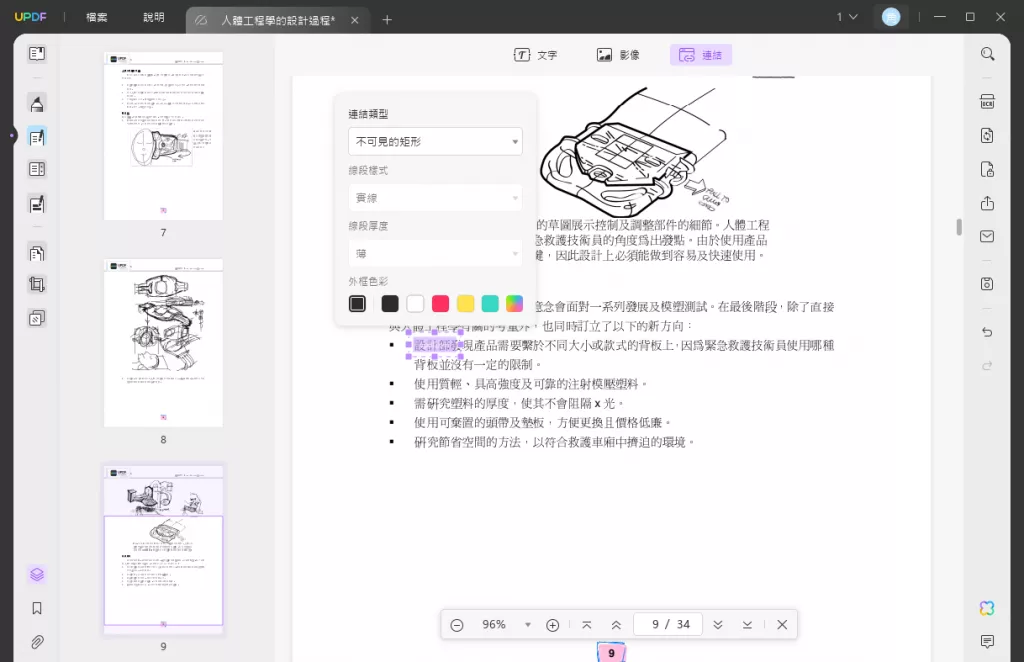
Task: Redo the last action
Action: (987, 366)
